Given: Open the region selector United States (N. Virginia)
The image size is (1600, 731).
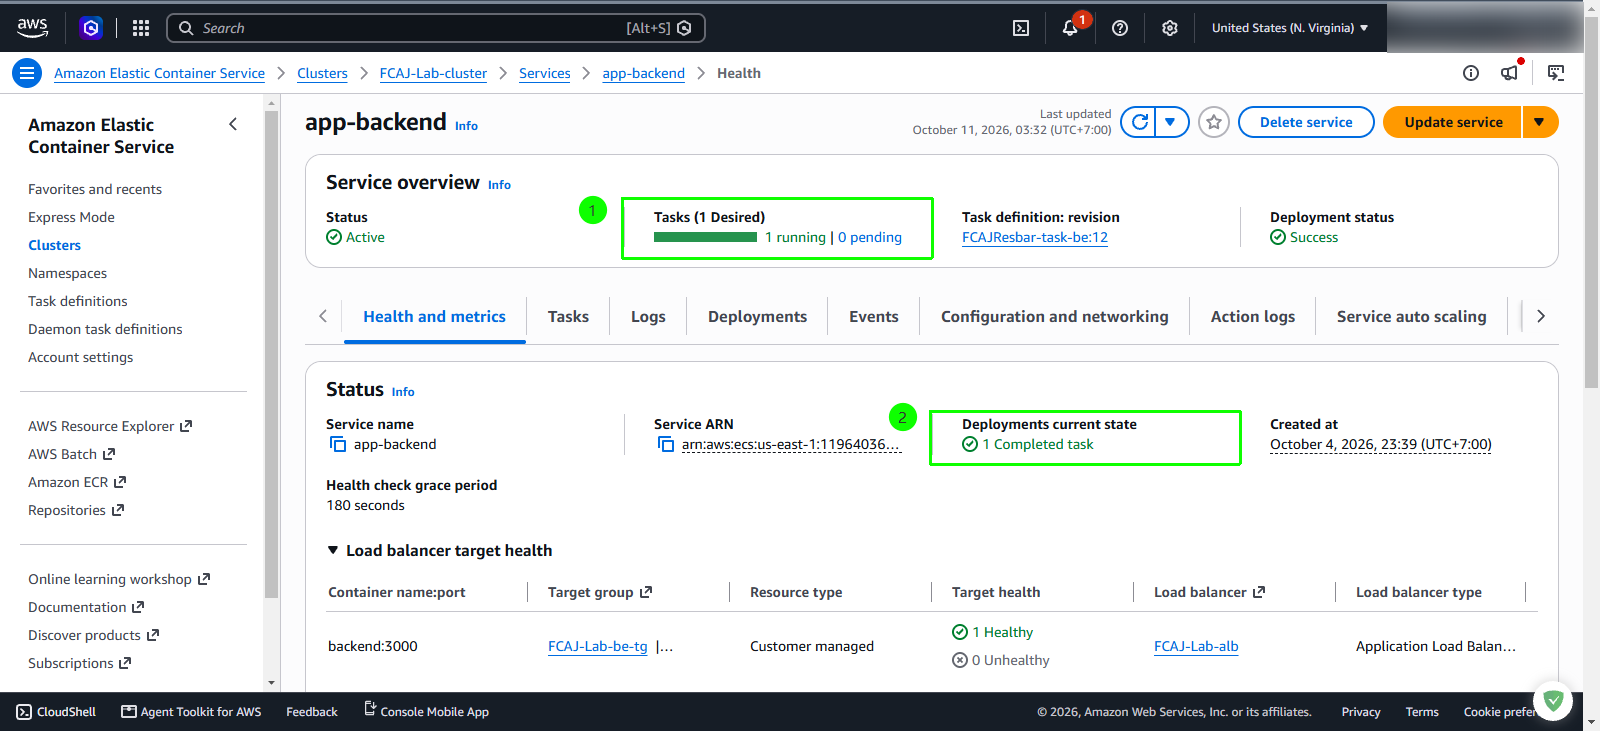Looking at the screenshot, I should pos(1290,28).
